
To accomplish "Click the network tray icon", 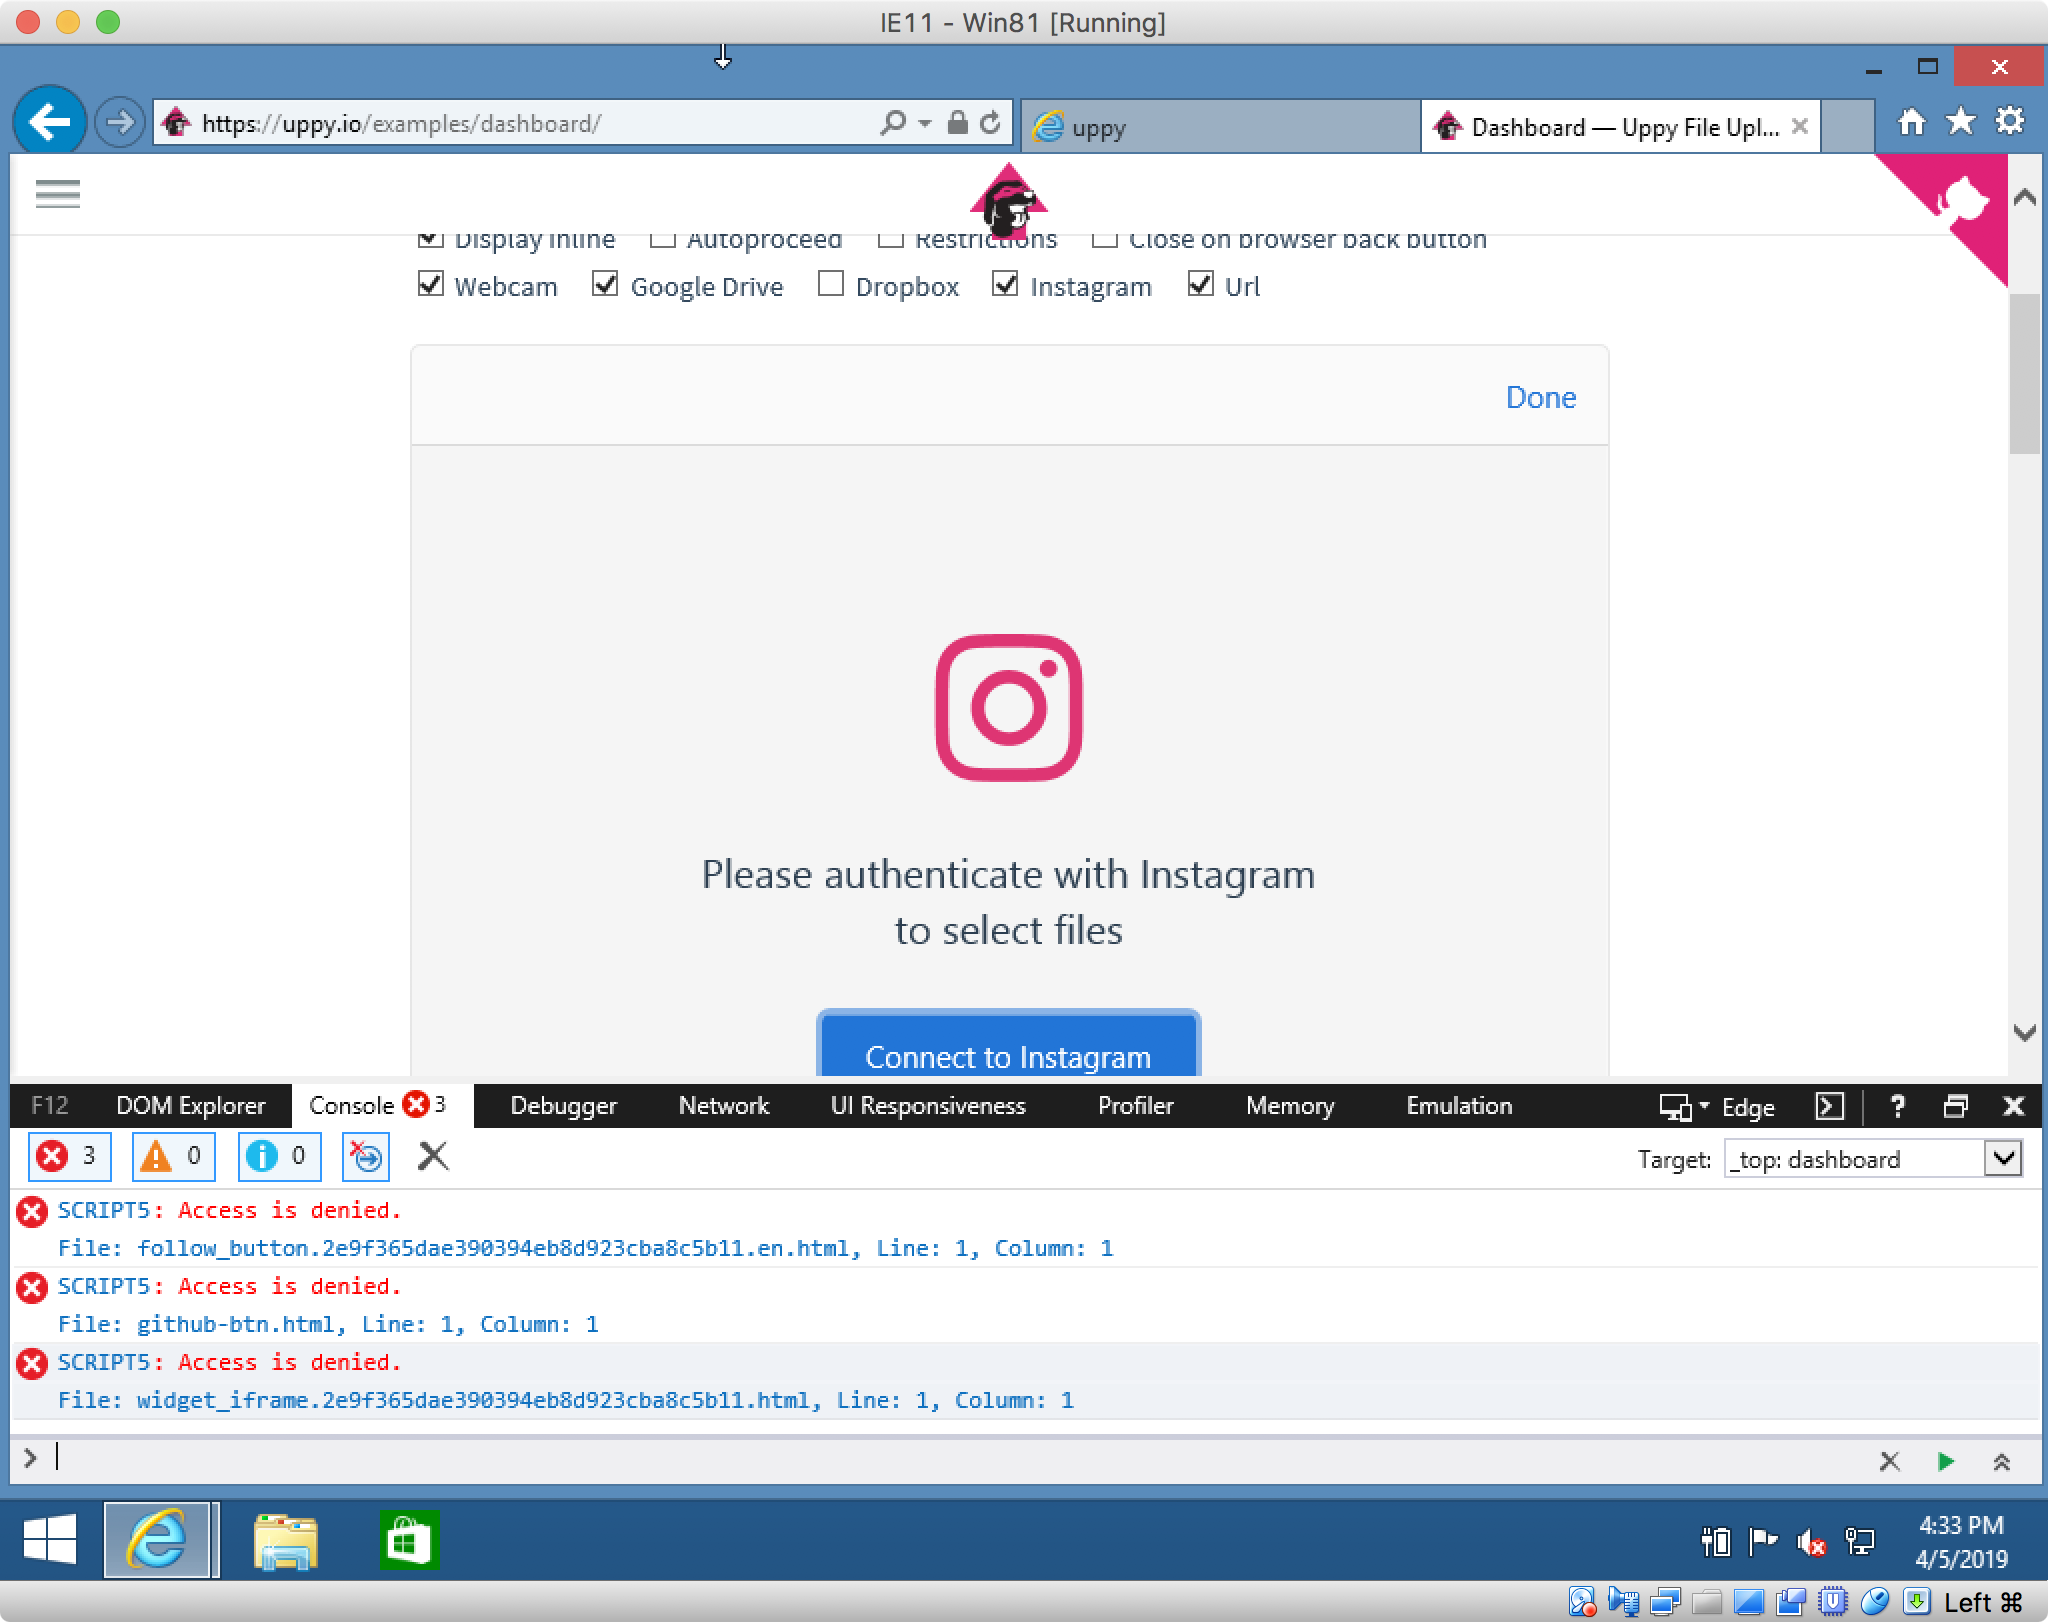I will (1860, 1542).
